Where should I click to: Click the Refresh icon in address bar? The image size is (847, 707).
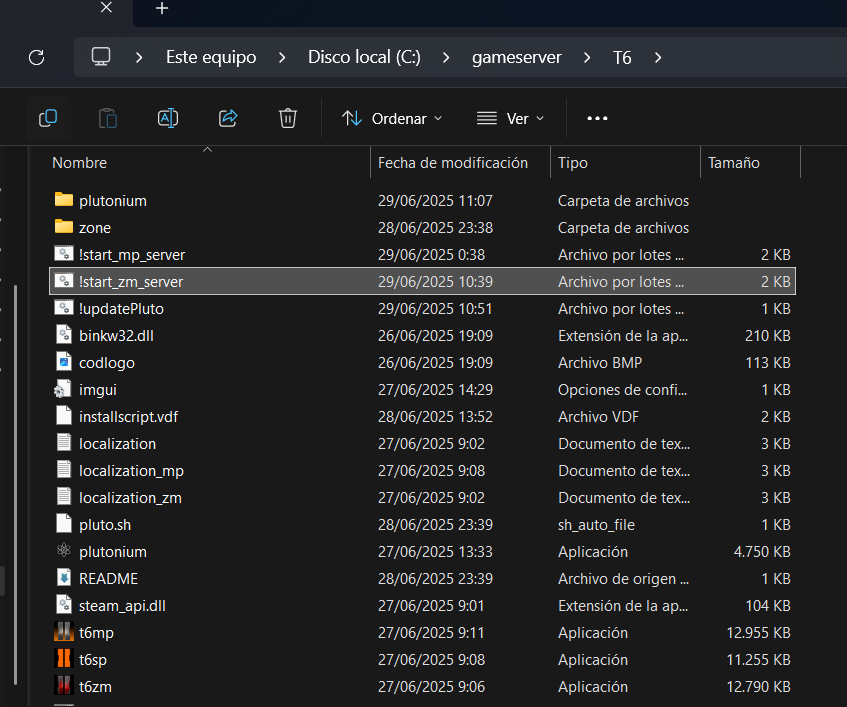tap(36, 57)
